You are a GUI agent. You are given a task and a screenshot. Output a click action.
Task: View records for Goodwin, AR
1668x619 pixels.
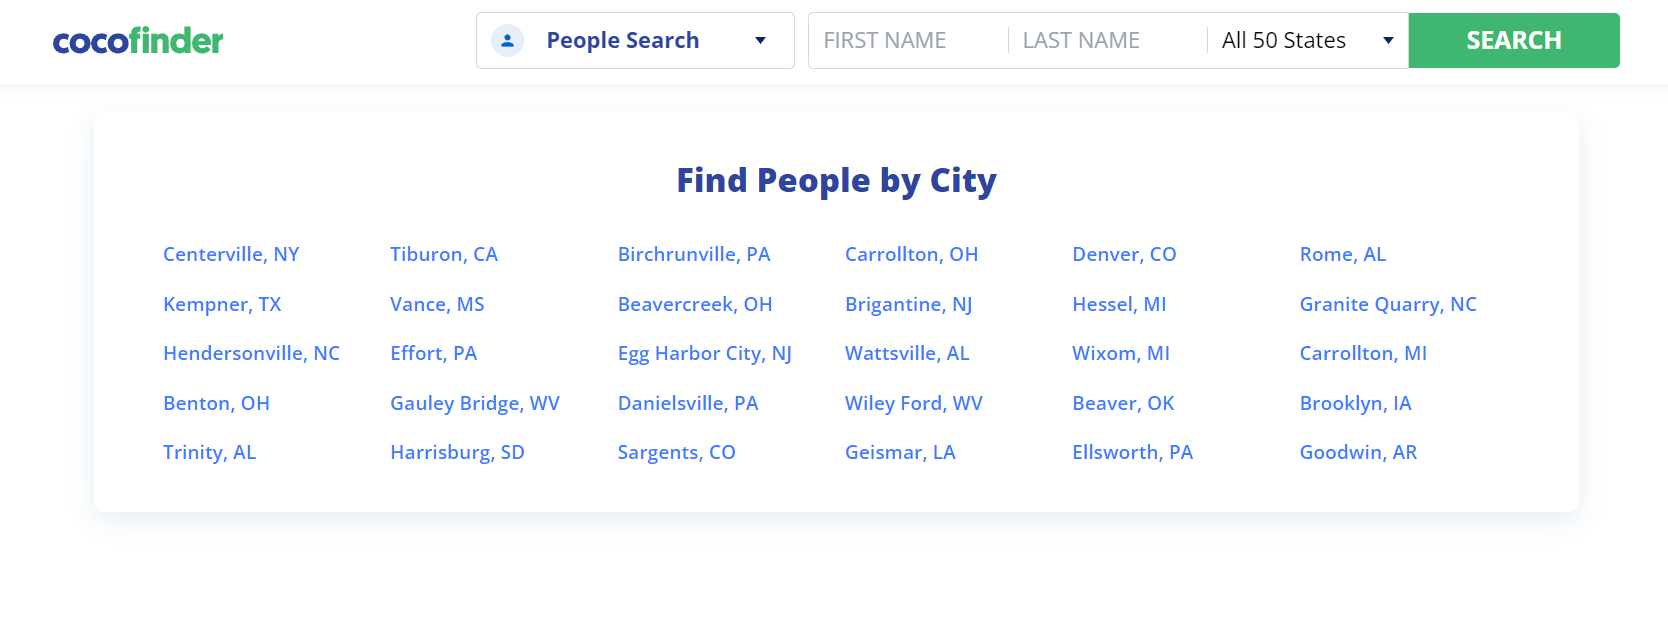click(x=1358, y=452)
